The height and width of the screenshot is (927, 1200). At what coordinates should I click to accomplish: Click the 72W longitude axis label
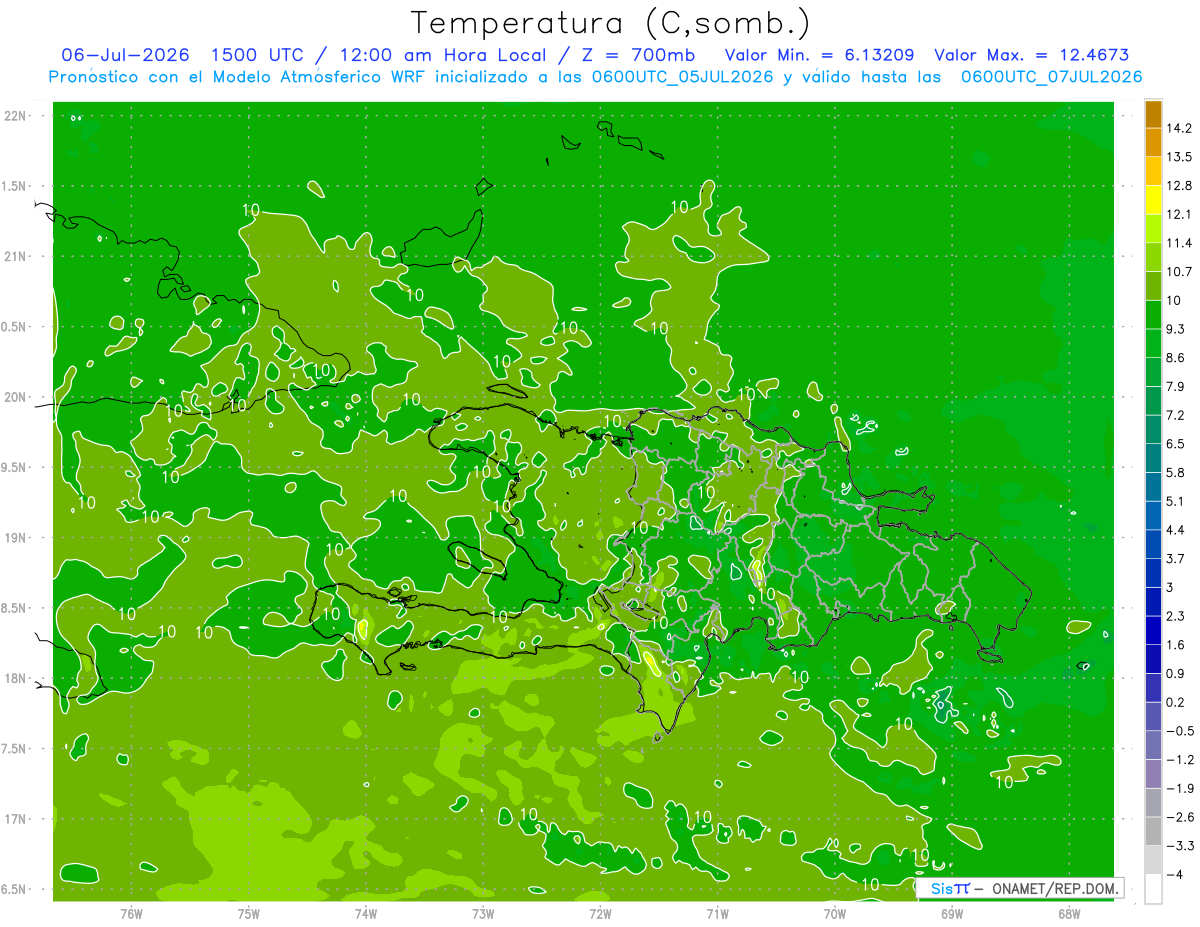click(600, 912)
